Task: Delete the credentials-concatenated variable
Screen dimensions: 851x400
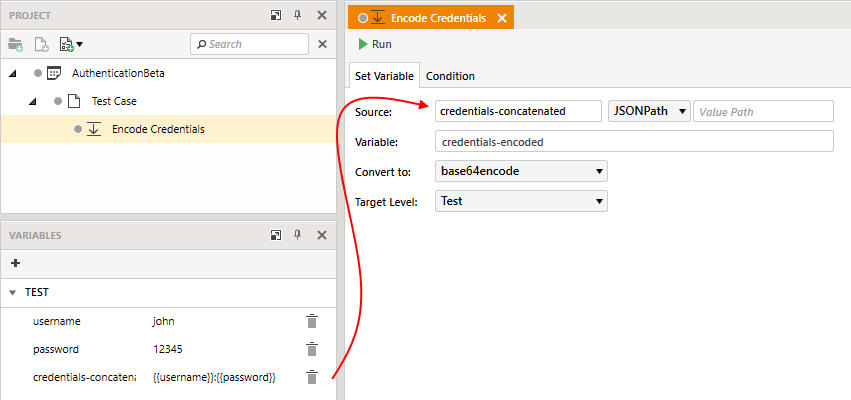Action: coord(312,377)
